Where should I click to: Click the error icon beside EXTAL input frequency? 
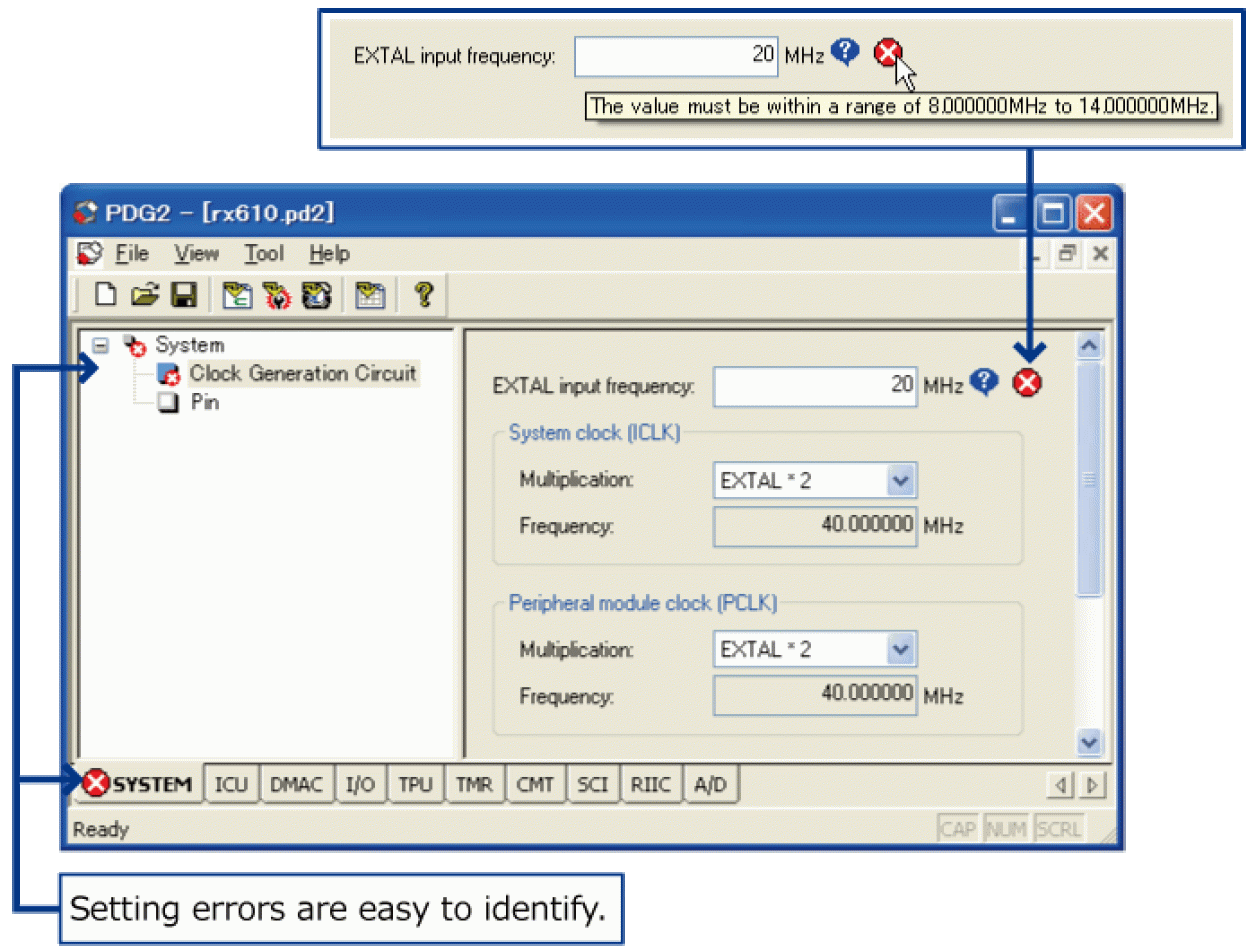tap(1027, 384)
